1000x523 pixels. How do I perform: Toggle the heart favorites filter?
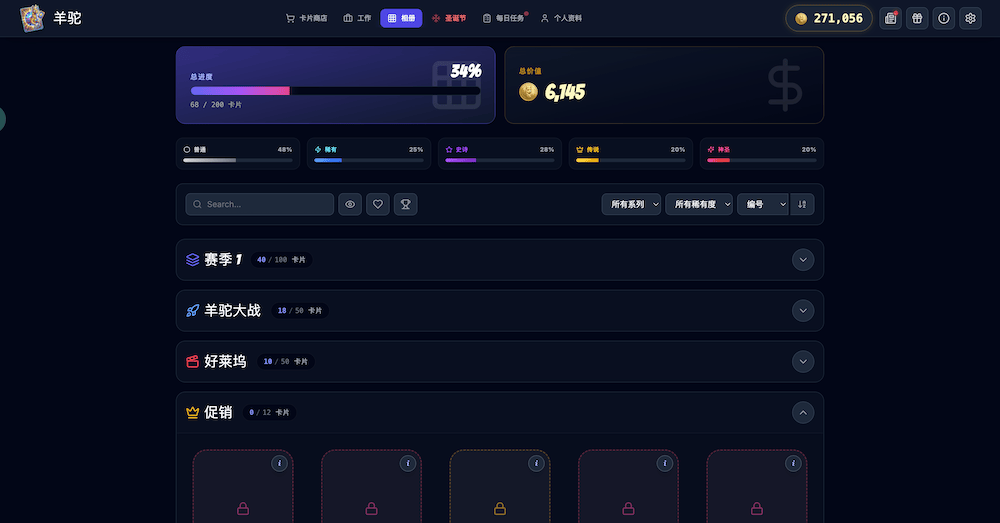(378, 204)
